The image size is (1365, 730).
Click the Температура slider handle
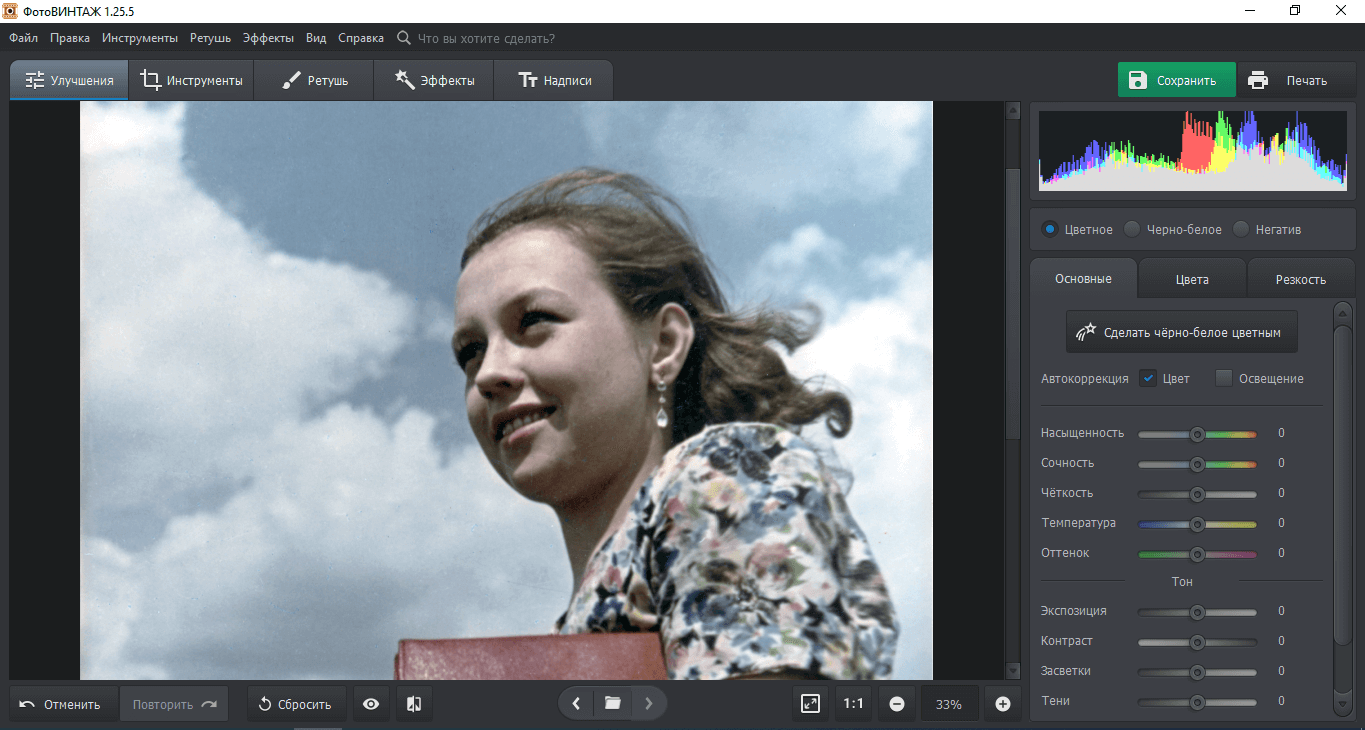click(x=1197, y=524)
